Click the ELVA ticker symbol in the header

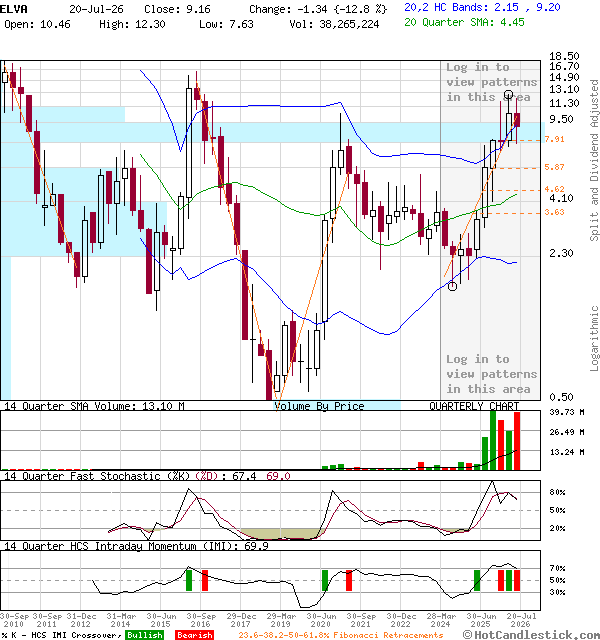click(14, 9)
